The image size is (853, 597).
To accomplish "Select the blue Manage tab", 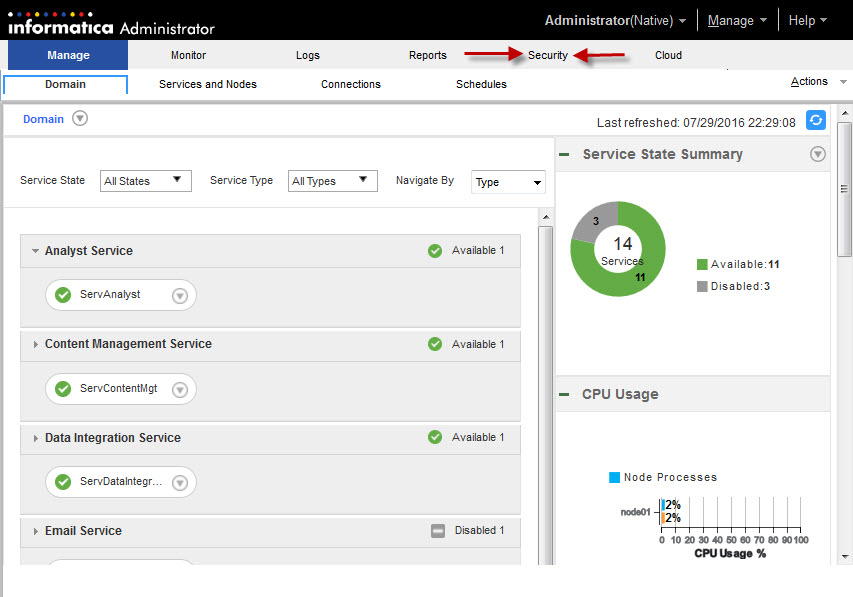I will click(68, 55).
